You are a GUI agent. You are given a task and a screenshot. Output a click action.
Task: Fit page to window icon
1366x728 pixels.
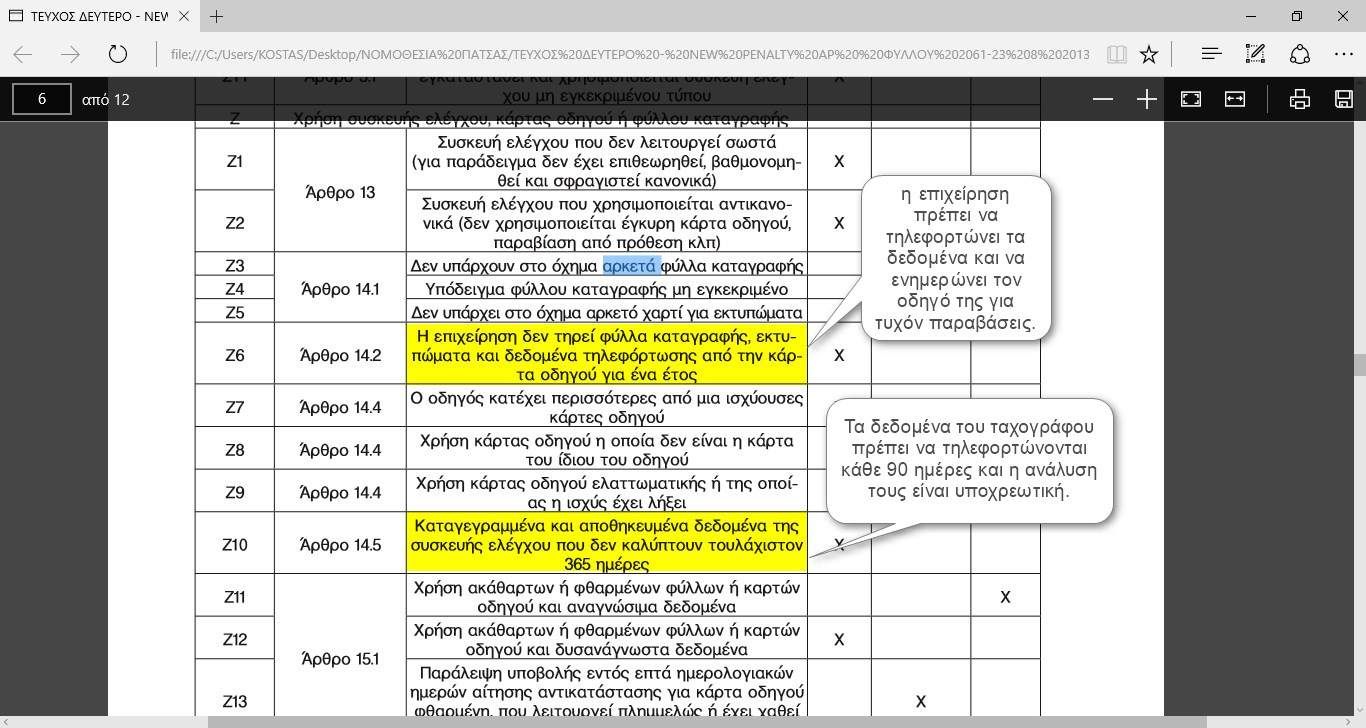(x=1191, y=99)
